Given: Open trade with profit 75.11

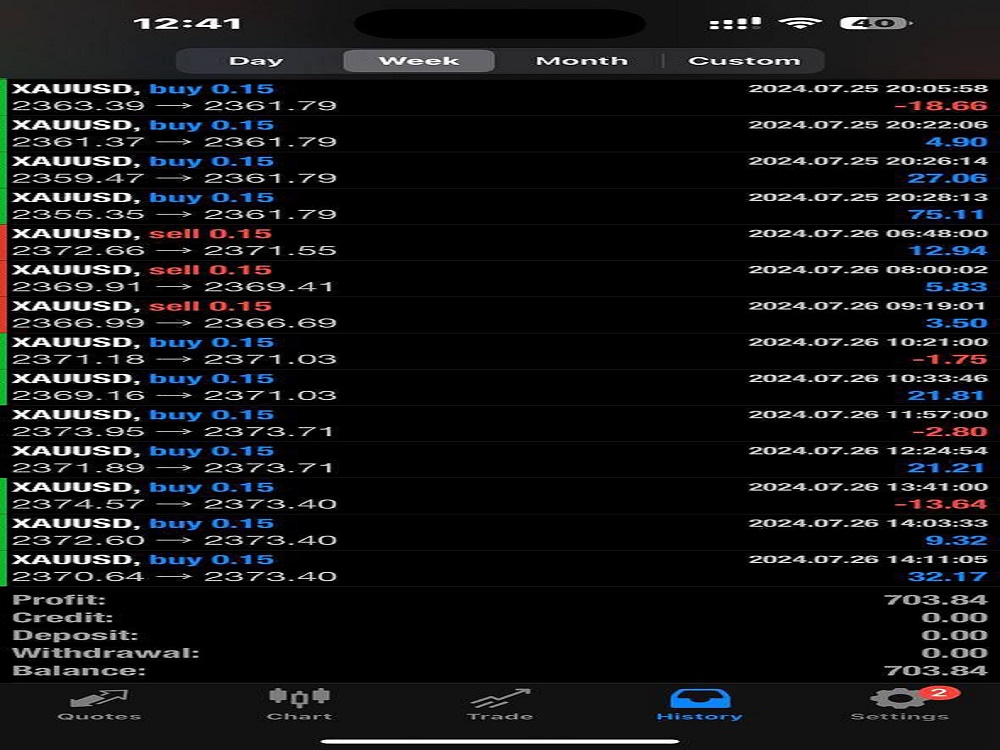Looking at the screenshot, I should [x=500, y=206].
